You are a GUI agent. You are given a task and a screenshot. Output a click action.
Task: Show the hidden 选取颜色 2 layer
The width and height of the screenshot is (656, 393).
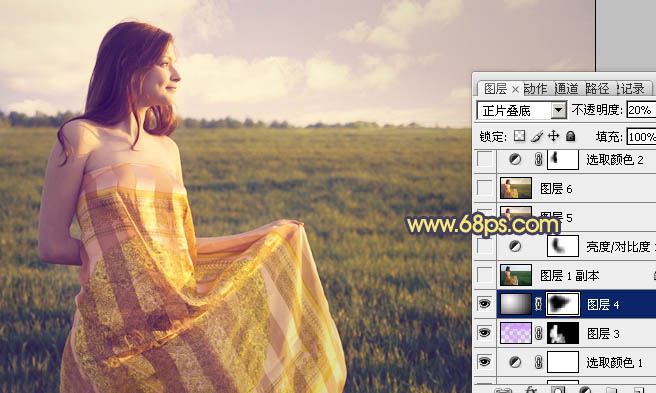point(485,159)
